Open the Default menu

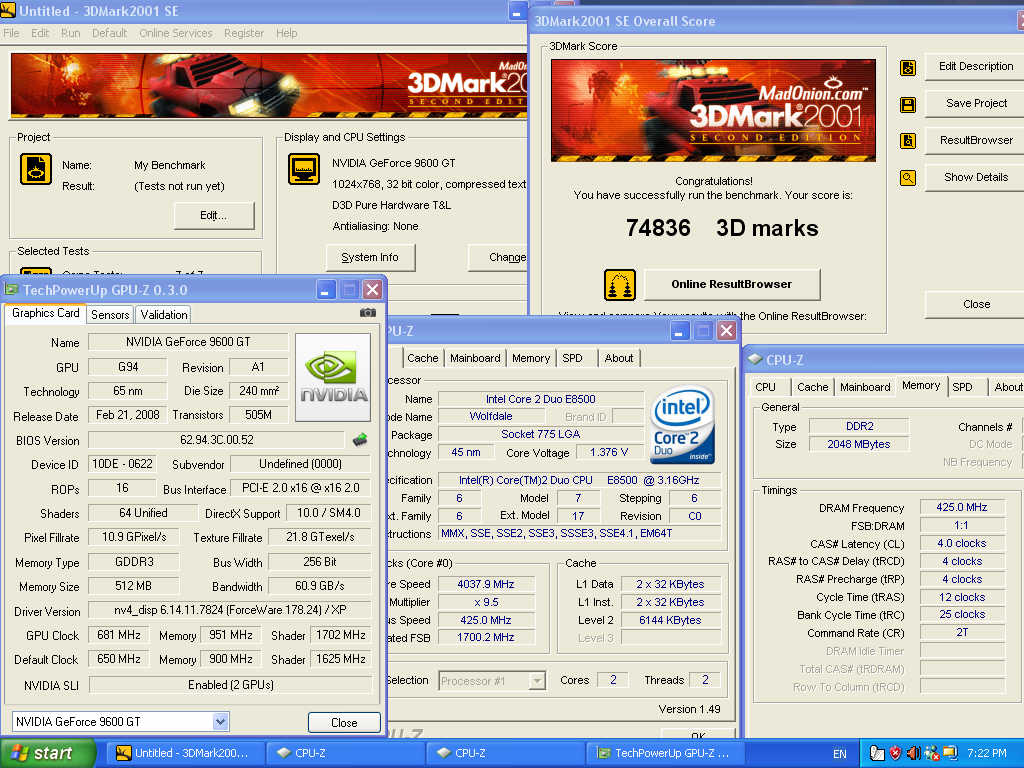(x=109, y=33)
